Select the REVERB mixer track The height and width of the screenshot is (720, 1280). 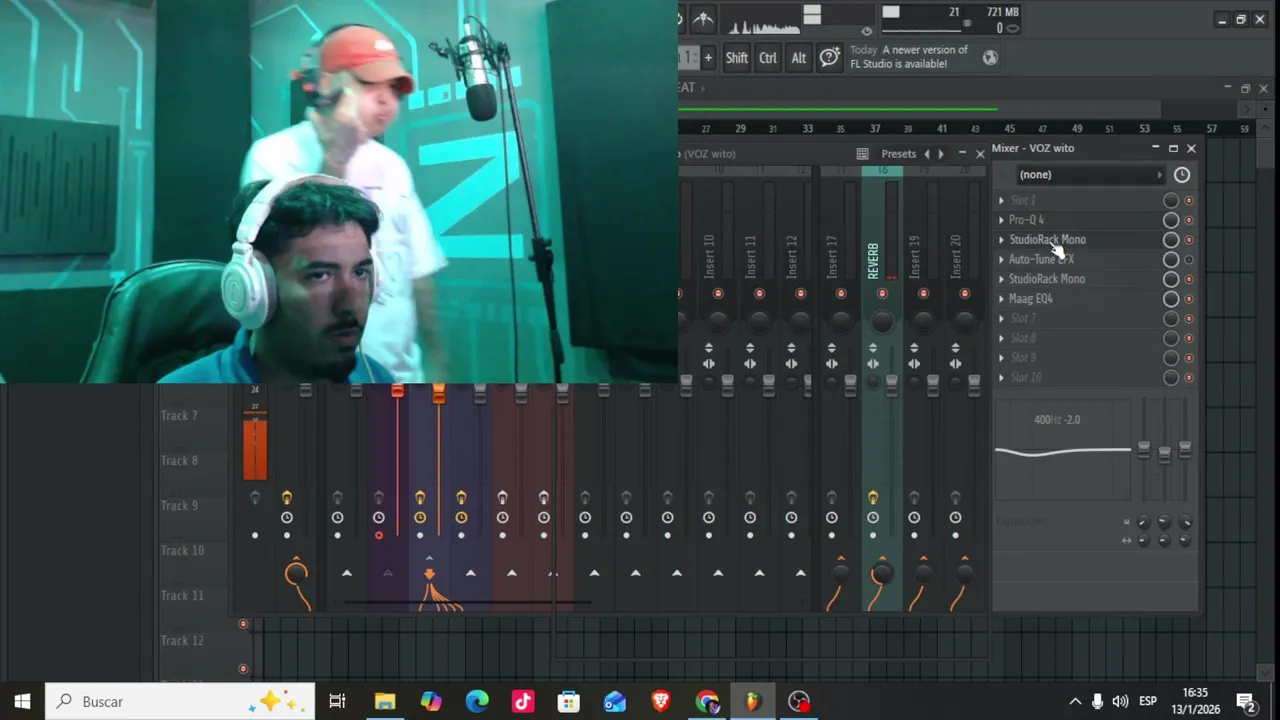point(873,261)
